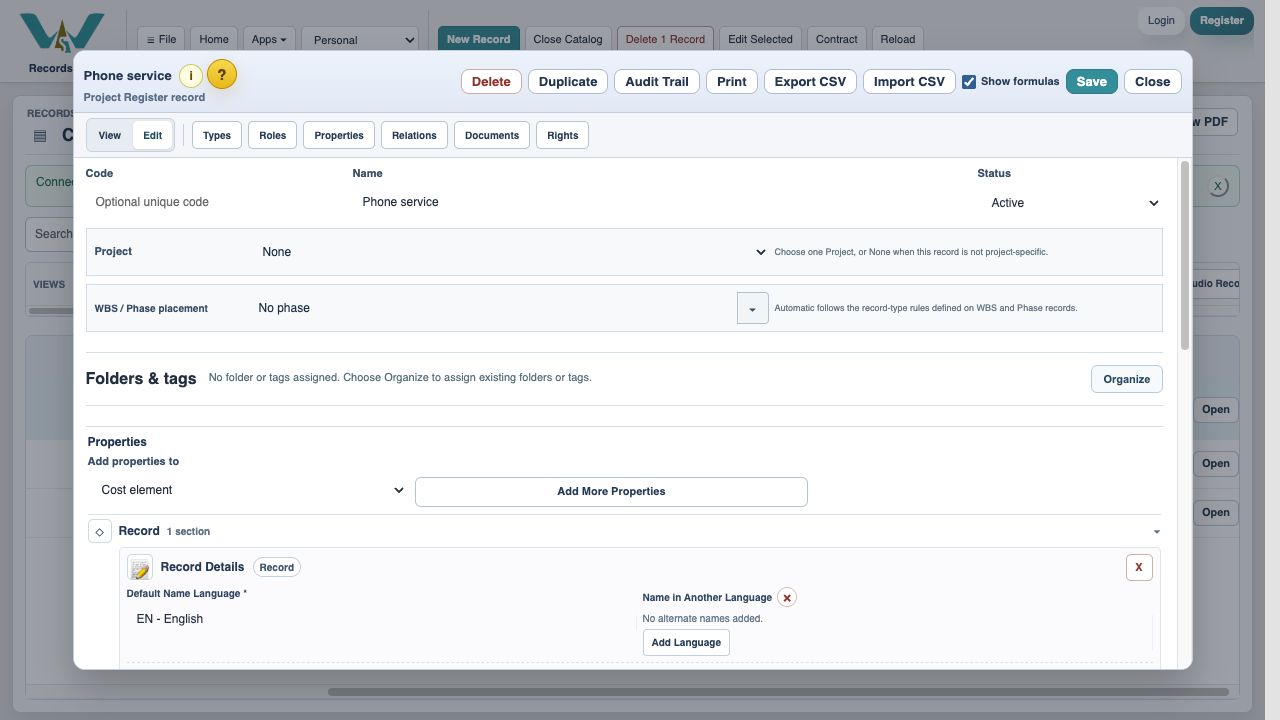
Task: Open the WBS / Phase placement dropdown arrow
Action: 753,308
